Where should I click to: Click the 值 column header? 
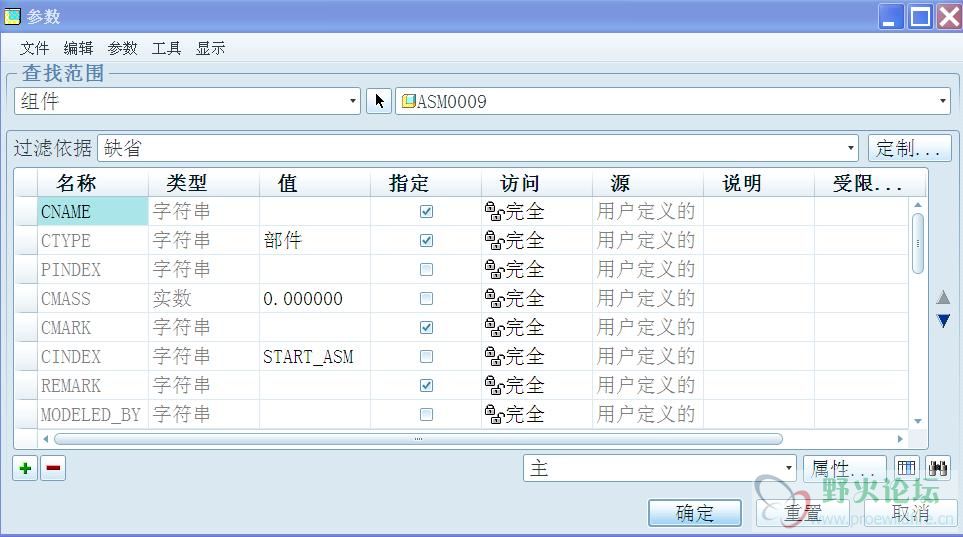[x=315, y=183]
